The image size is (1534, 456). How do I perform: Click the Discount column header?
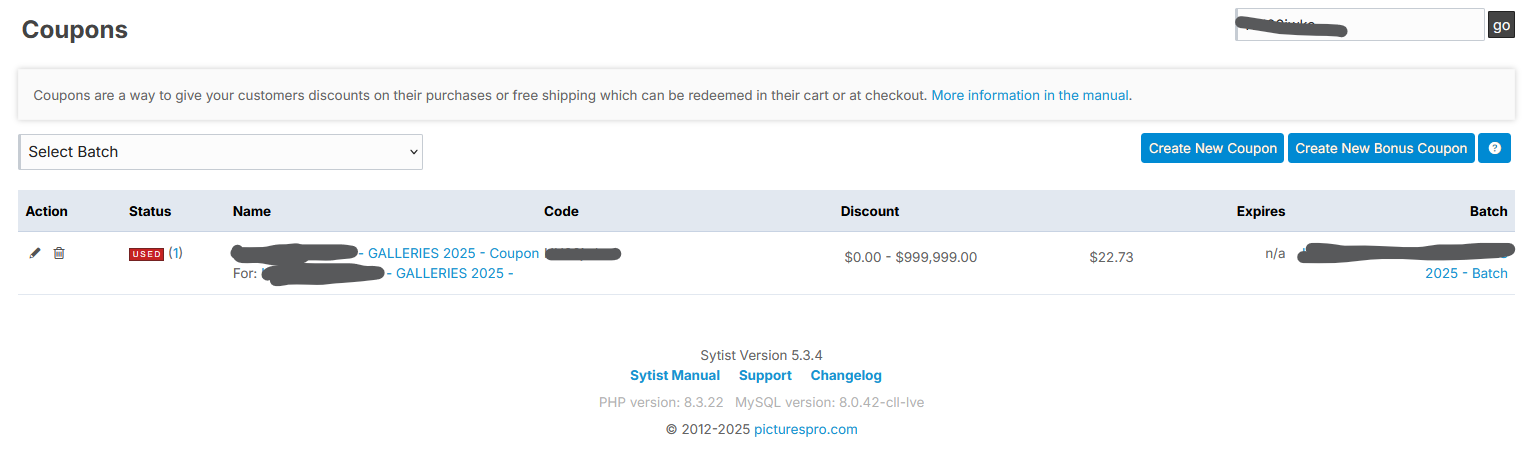[x=870, y=211]
